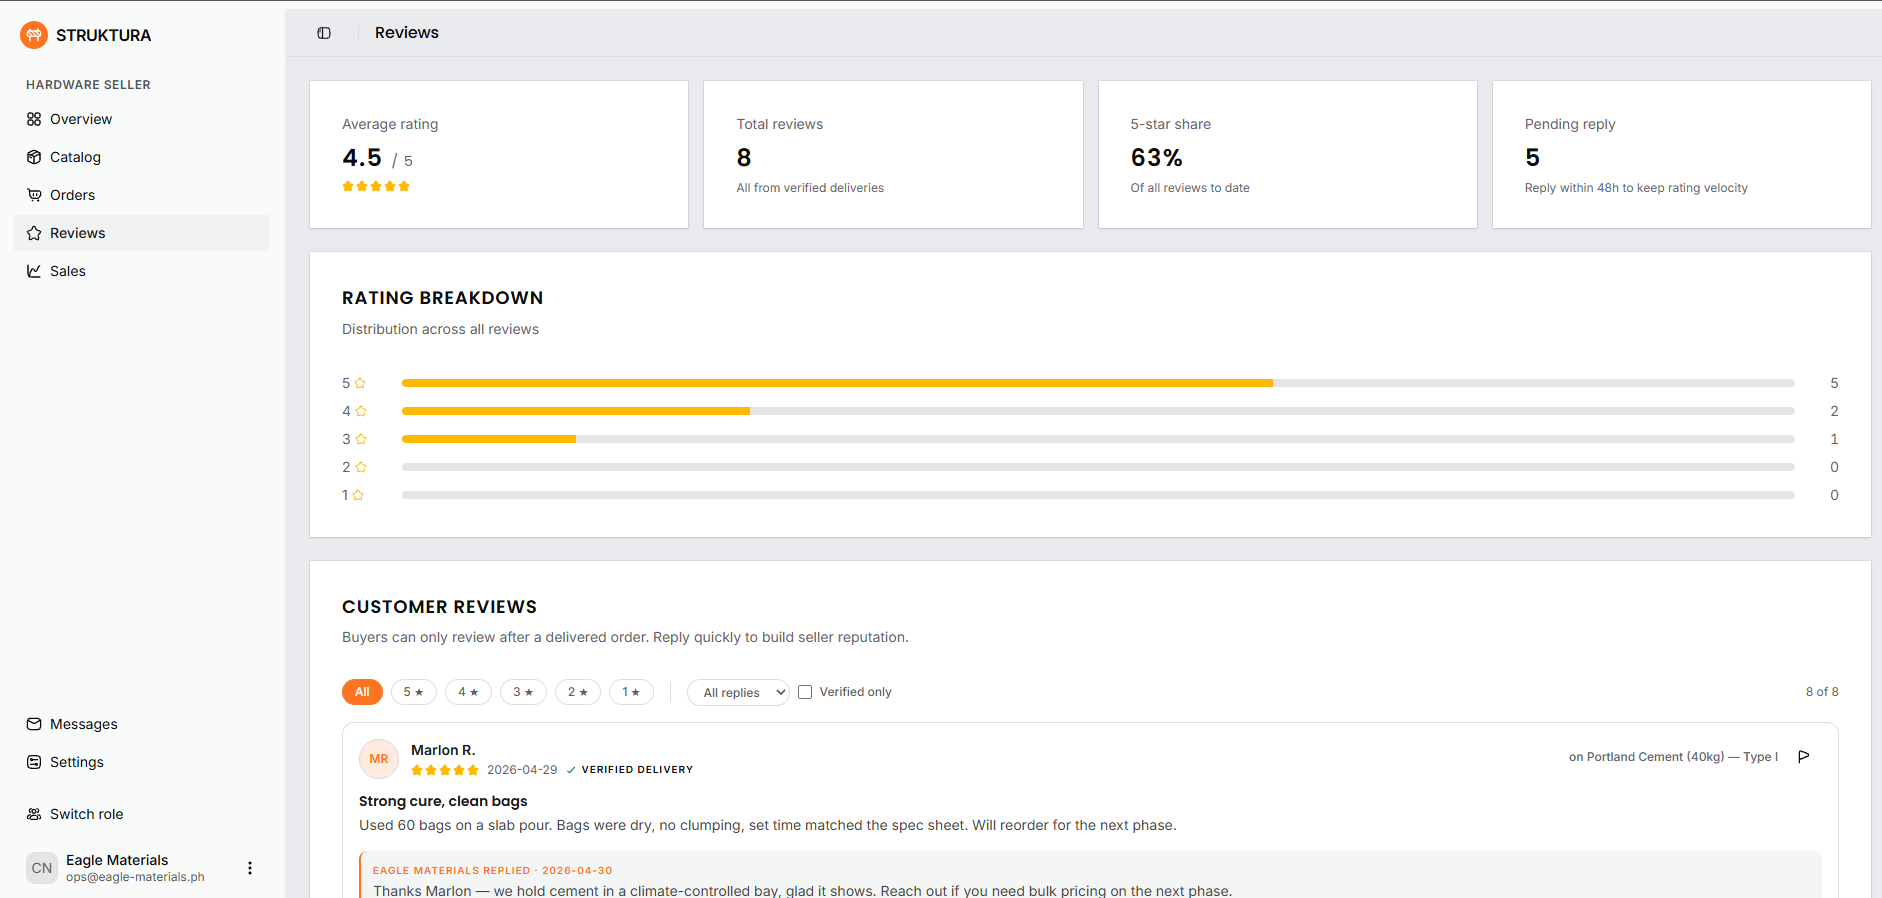1882x898 pixels.
Task: Click on Portland Cement (40kg) product label
Action: pyautogui.click(x=1673, y=757)
